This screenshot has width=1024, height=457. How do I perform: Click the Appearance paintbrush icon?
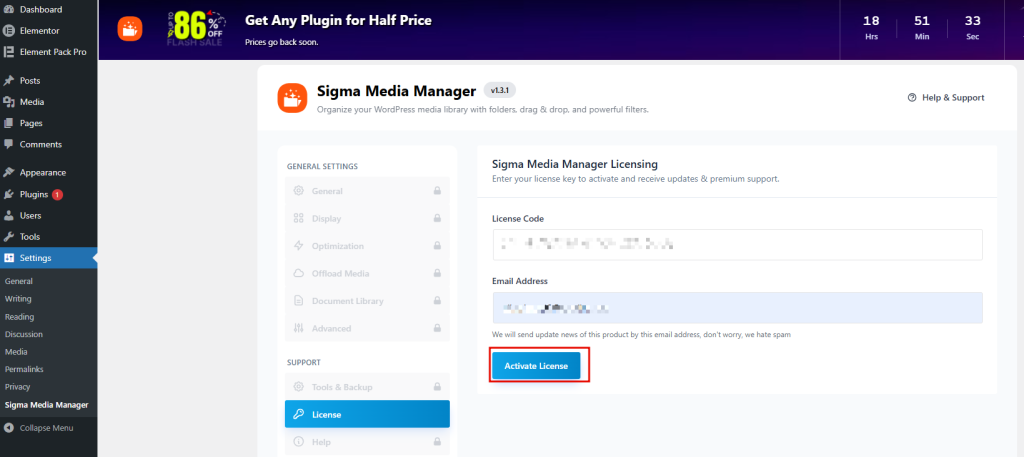(x=9, y=173)
